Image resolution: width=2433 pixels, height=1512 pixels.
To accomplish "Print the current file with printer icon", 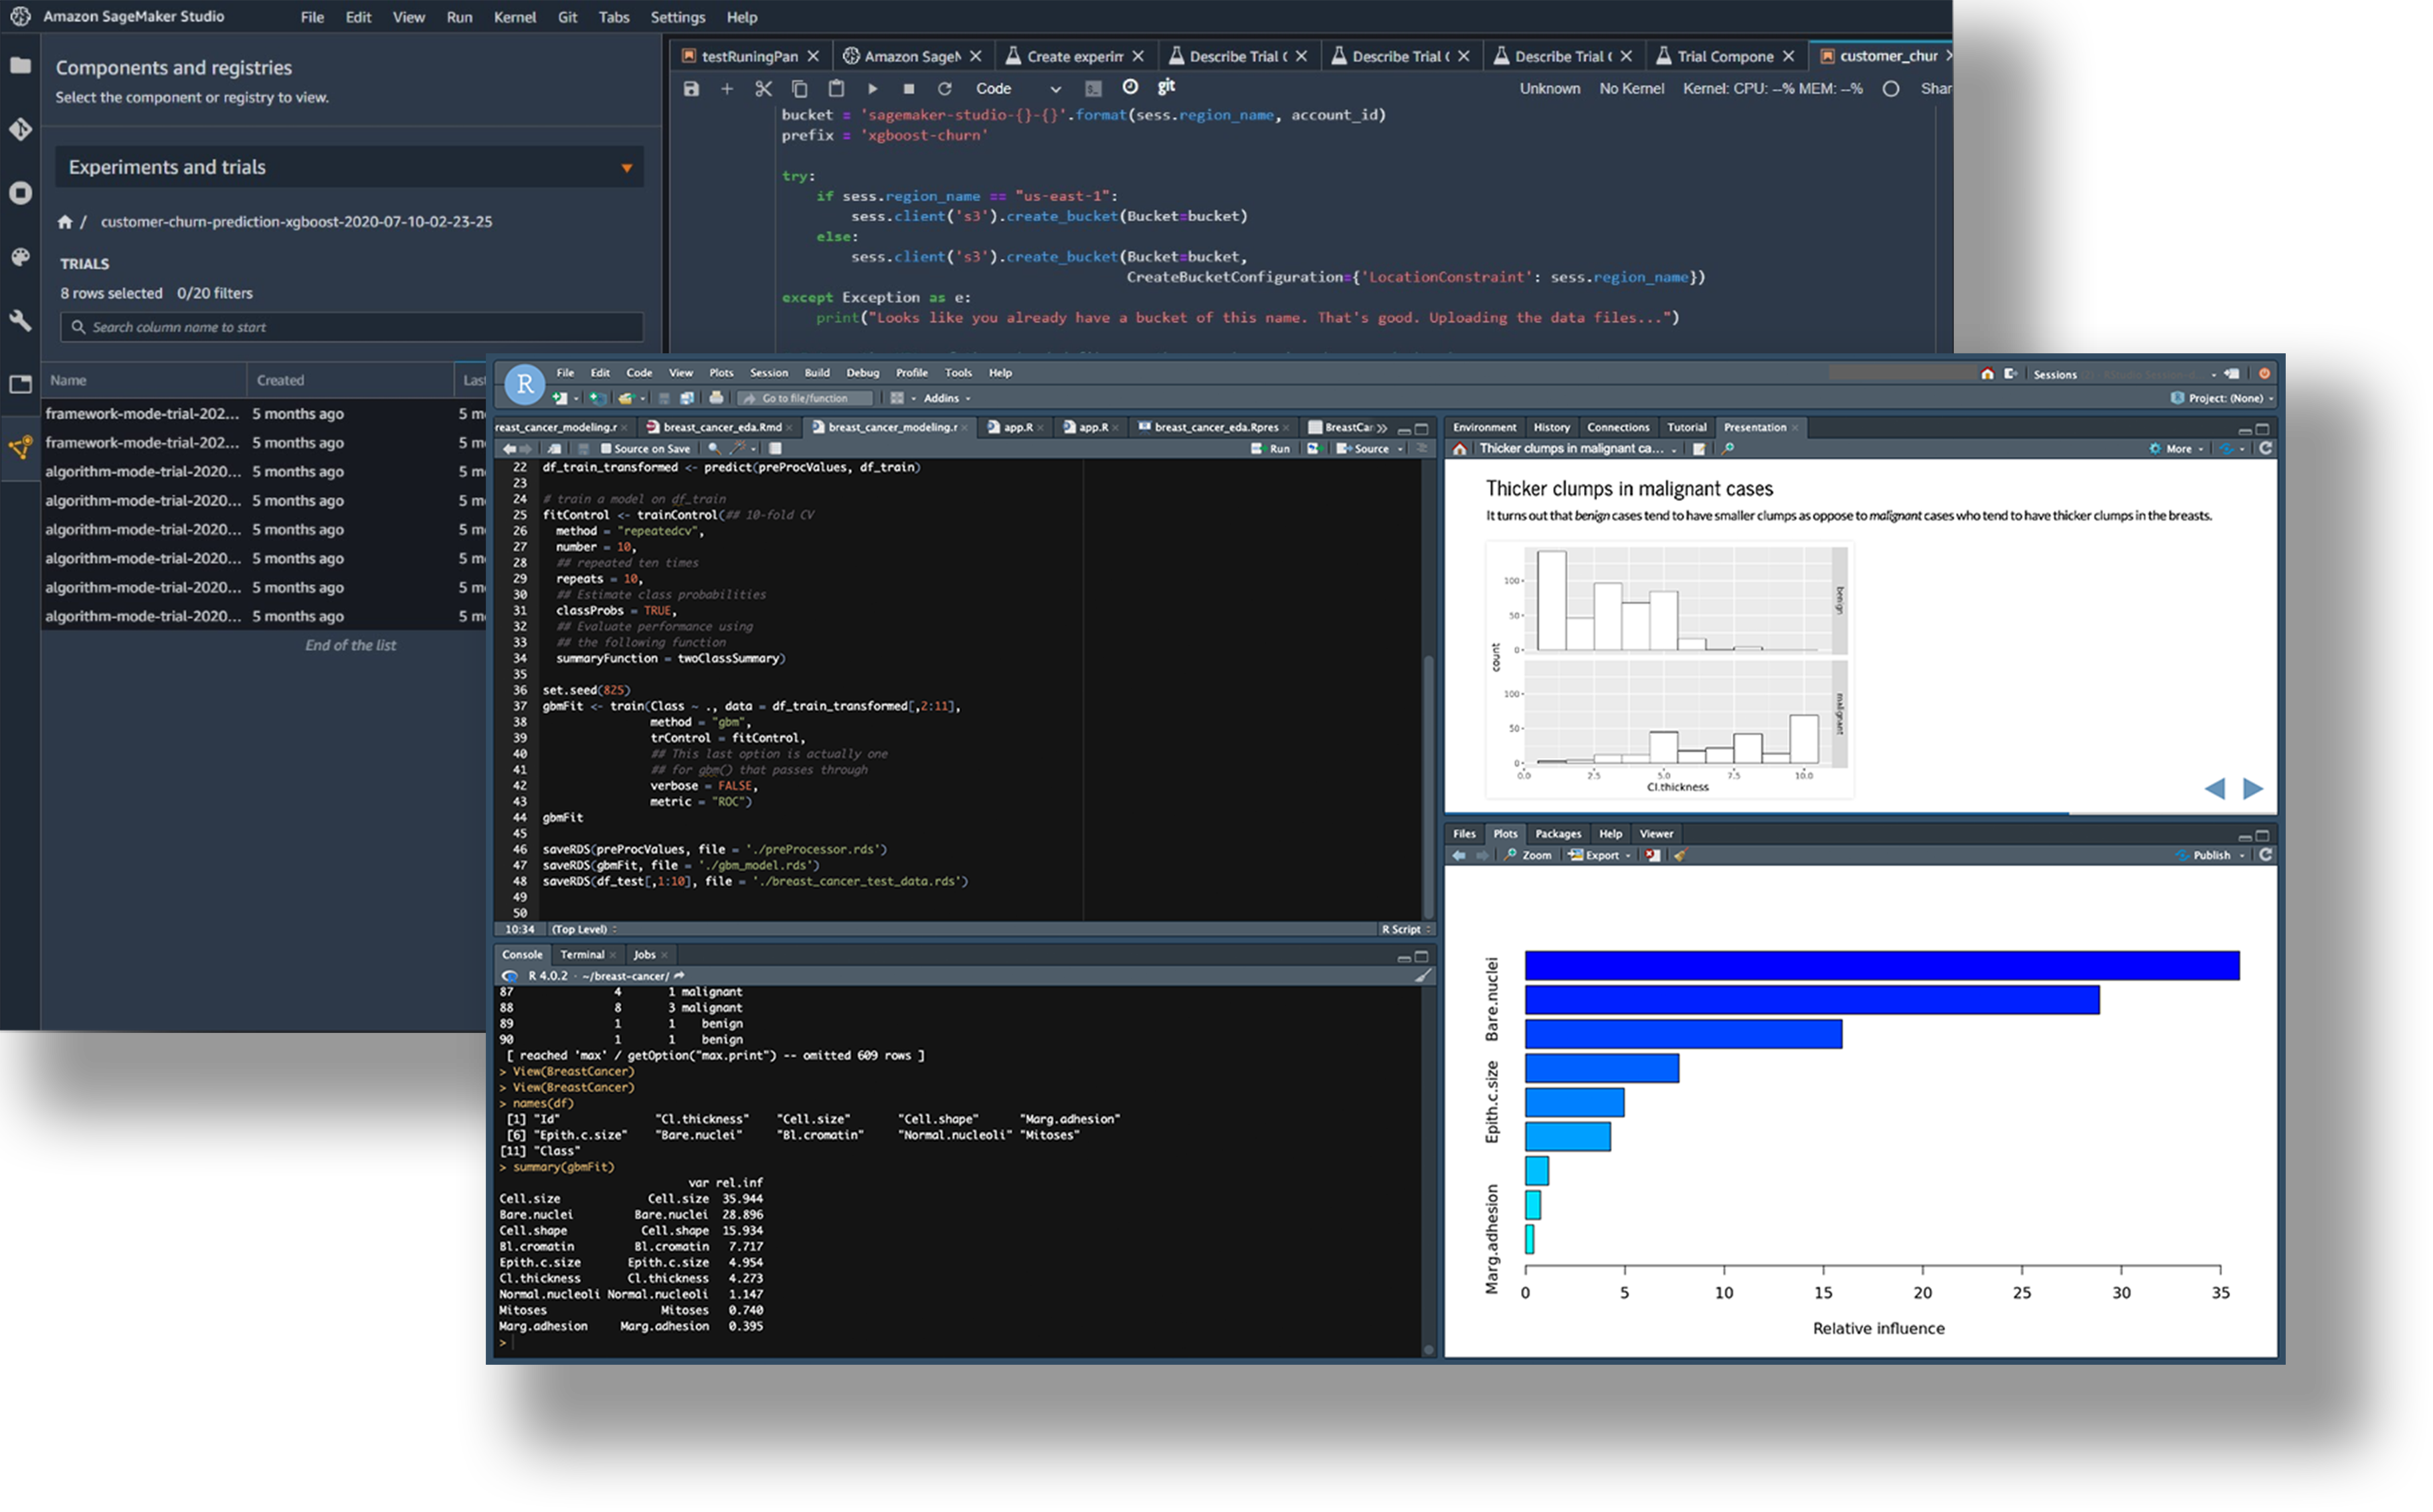I will (716, 398).
